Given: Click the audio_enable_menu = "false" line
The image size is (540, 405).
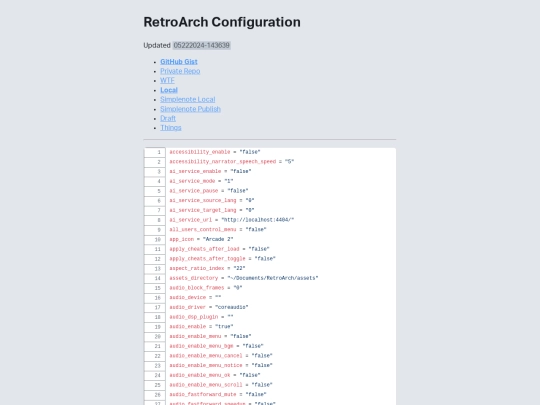Looking at the screenshot, I should (210, 336).
